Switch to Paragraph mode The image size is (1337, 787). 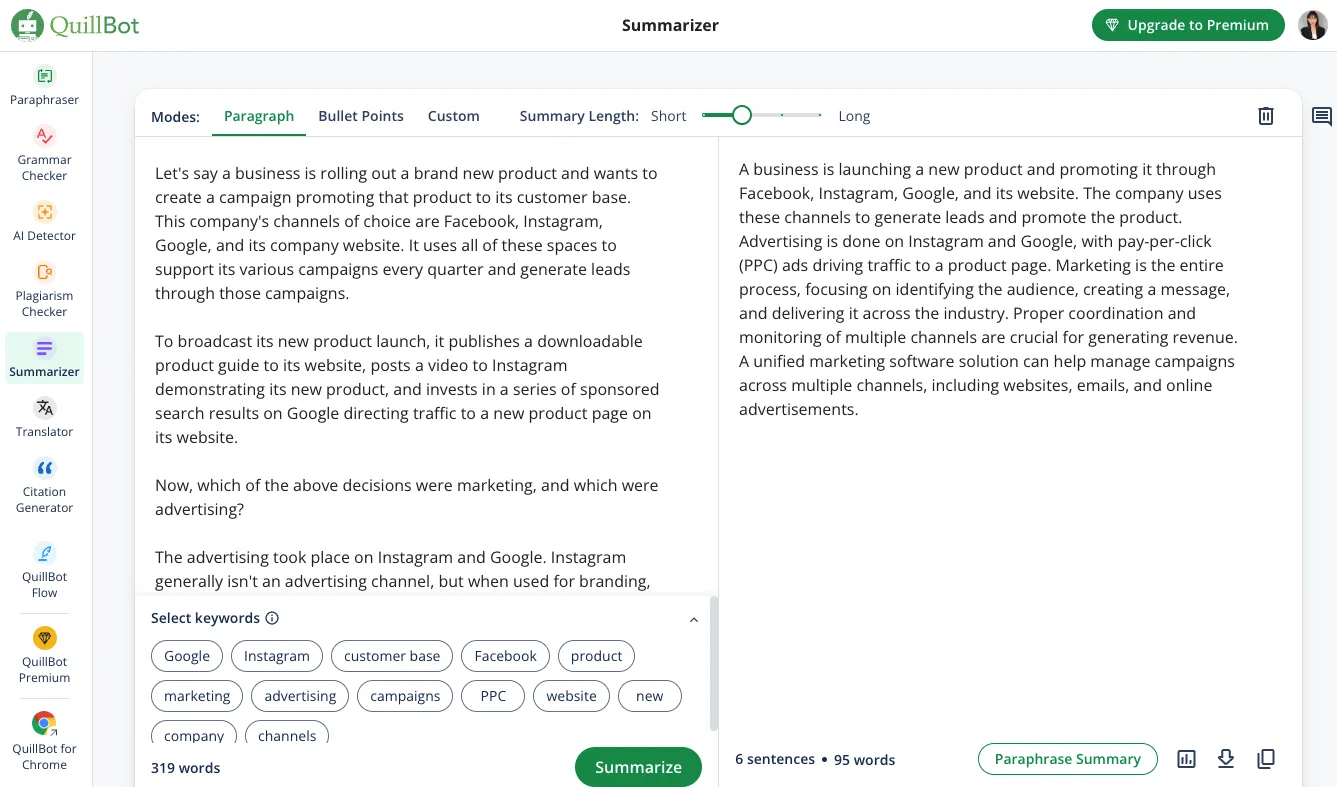click(259, 116)
